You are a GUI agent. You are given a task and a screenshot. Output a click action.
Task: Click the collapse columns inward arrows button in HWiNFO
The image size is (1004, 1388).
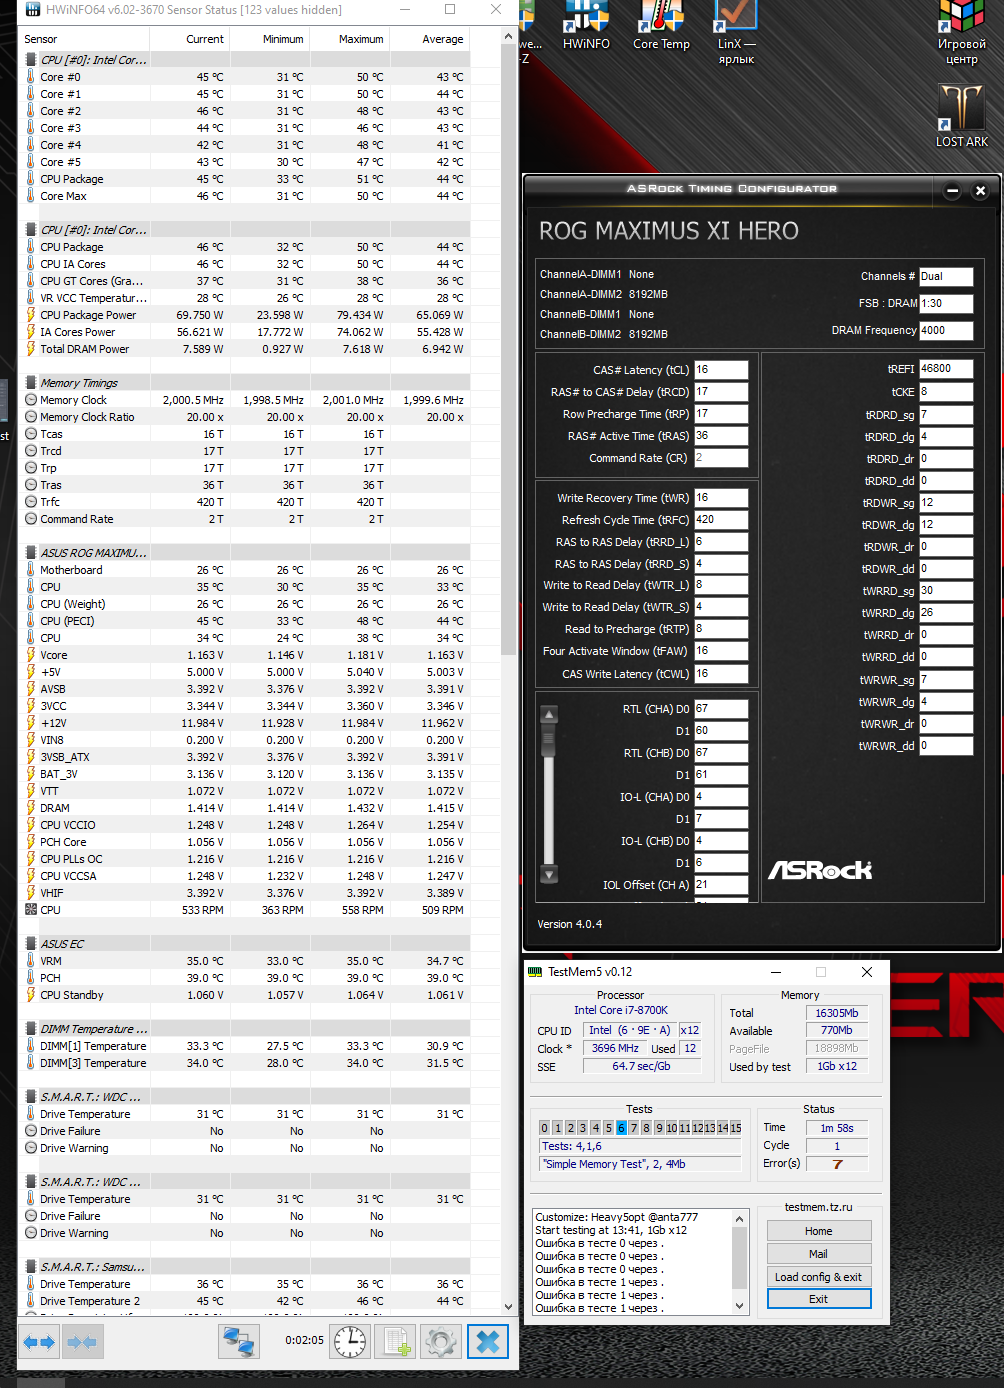(x=82, y=1342)
